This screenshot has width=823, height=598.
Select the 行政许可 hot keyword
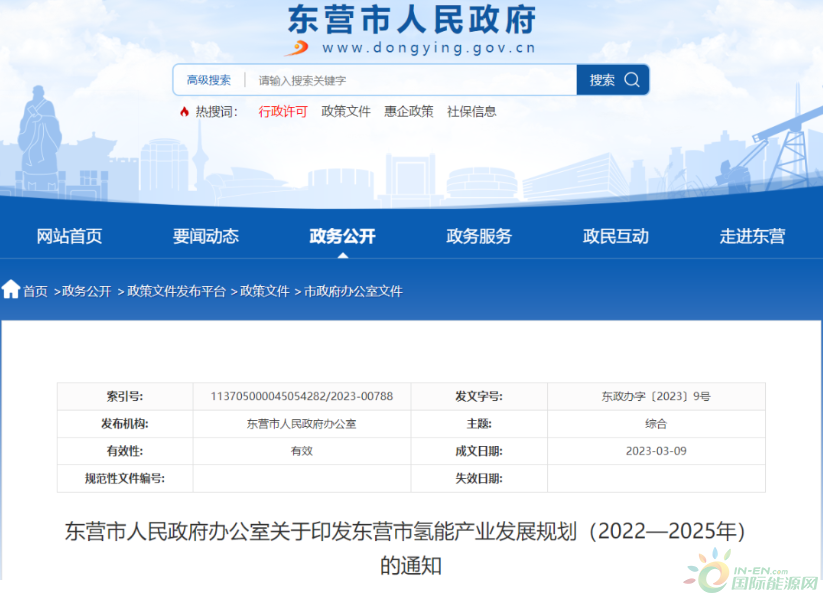pyautogui.click(x=283, y=112)
